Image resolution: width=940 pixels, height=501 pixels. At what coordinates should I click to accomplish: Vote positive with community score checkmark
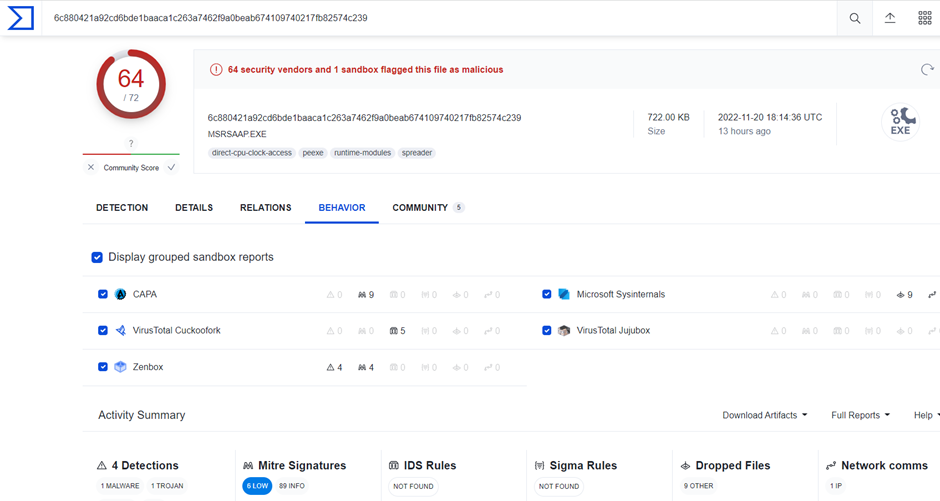(171, 167)
